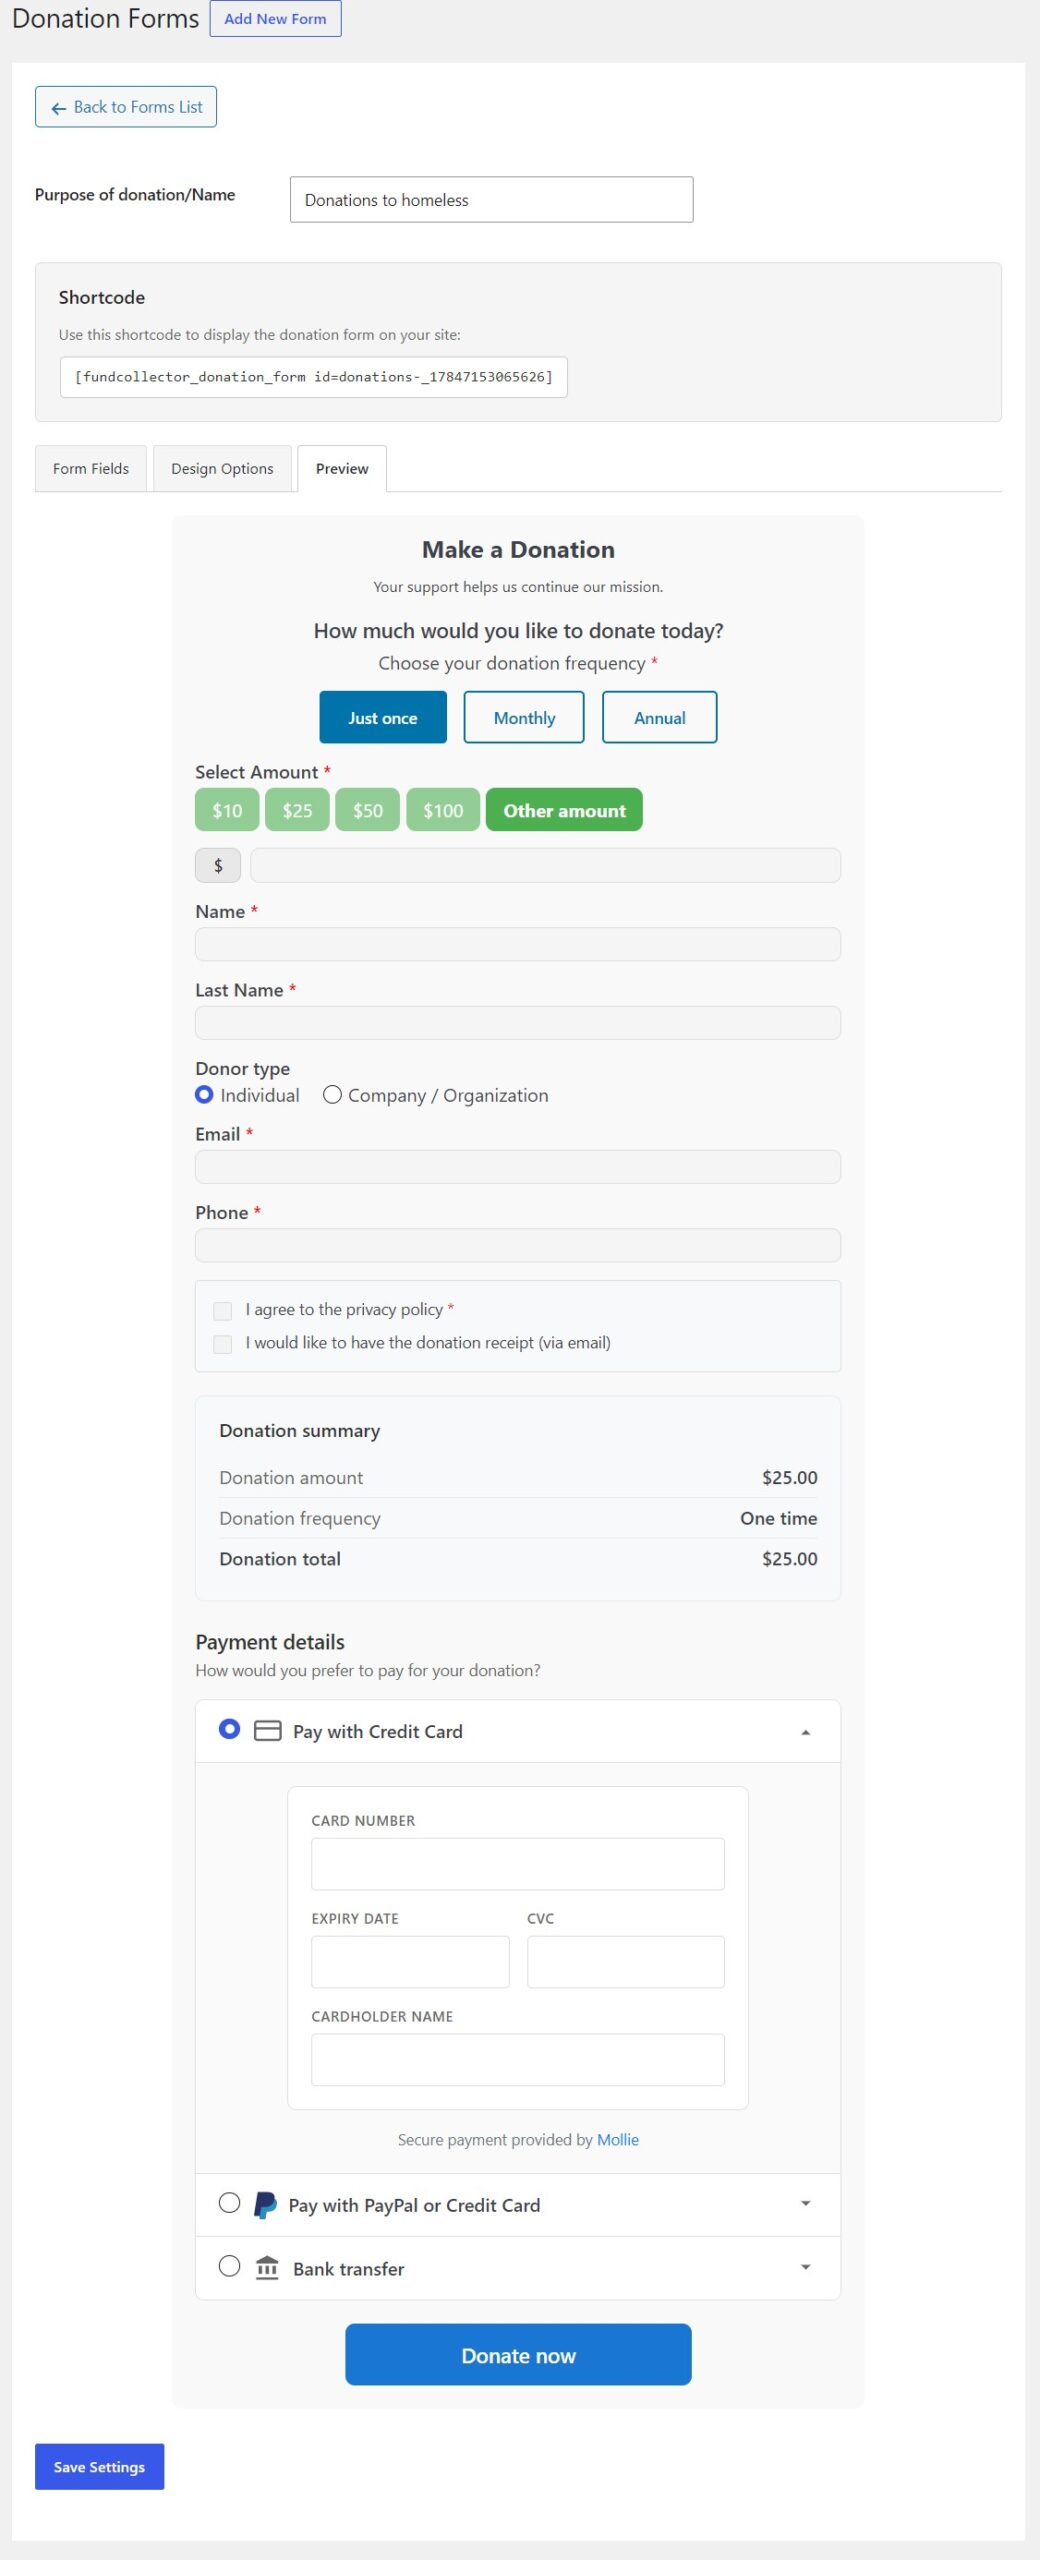Click Add New Form button
The height and width of the screenshot is (2560, 1040).
[275, 19]
